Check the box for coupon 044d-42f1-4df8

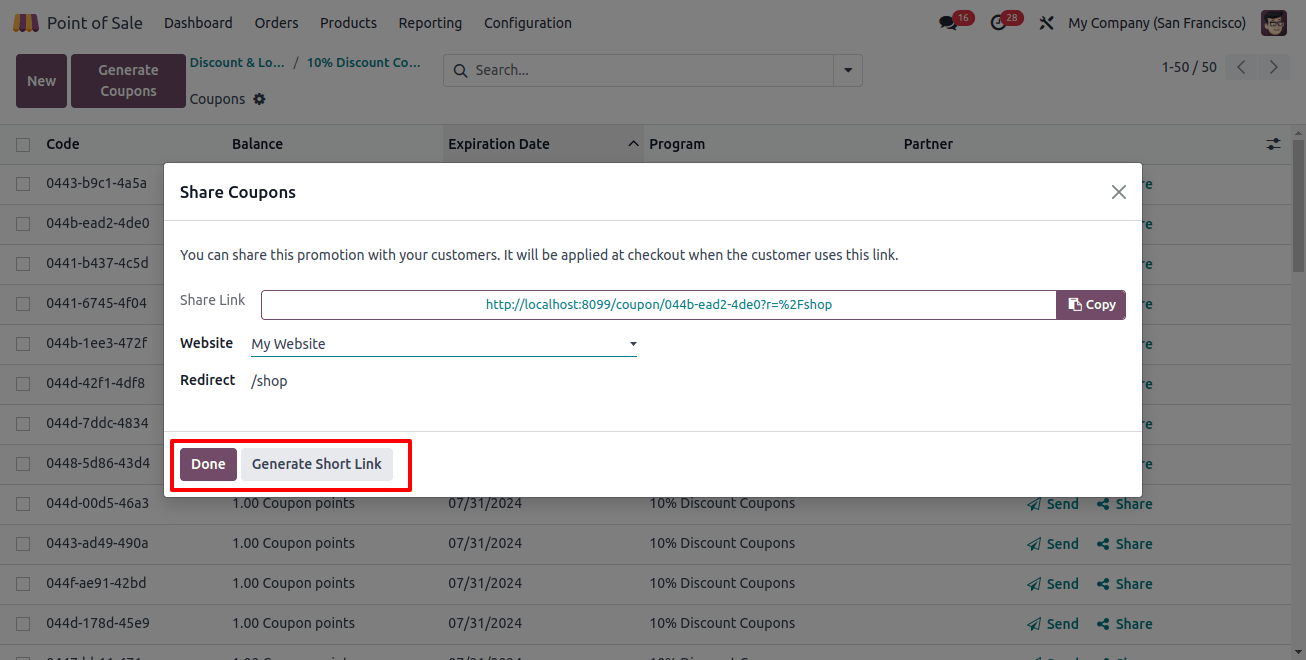[23, 384]
